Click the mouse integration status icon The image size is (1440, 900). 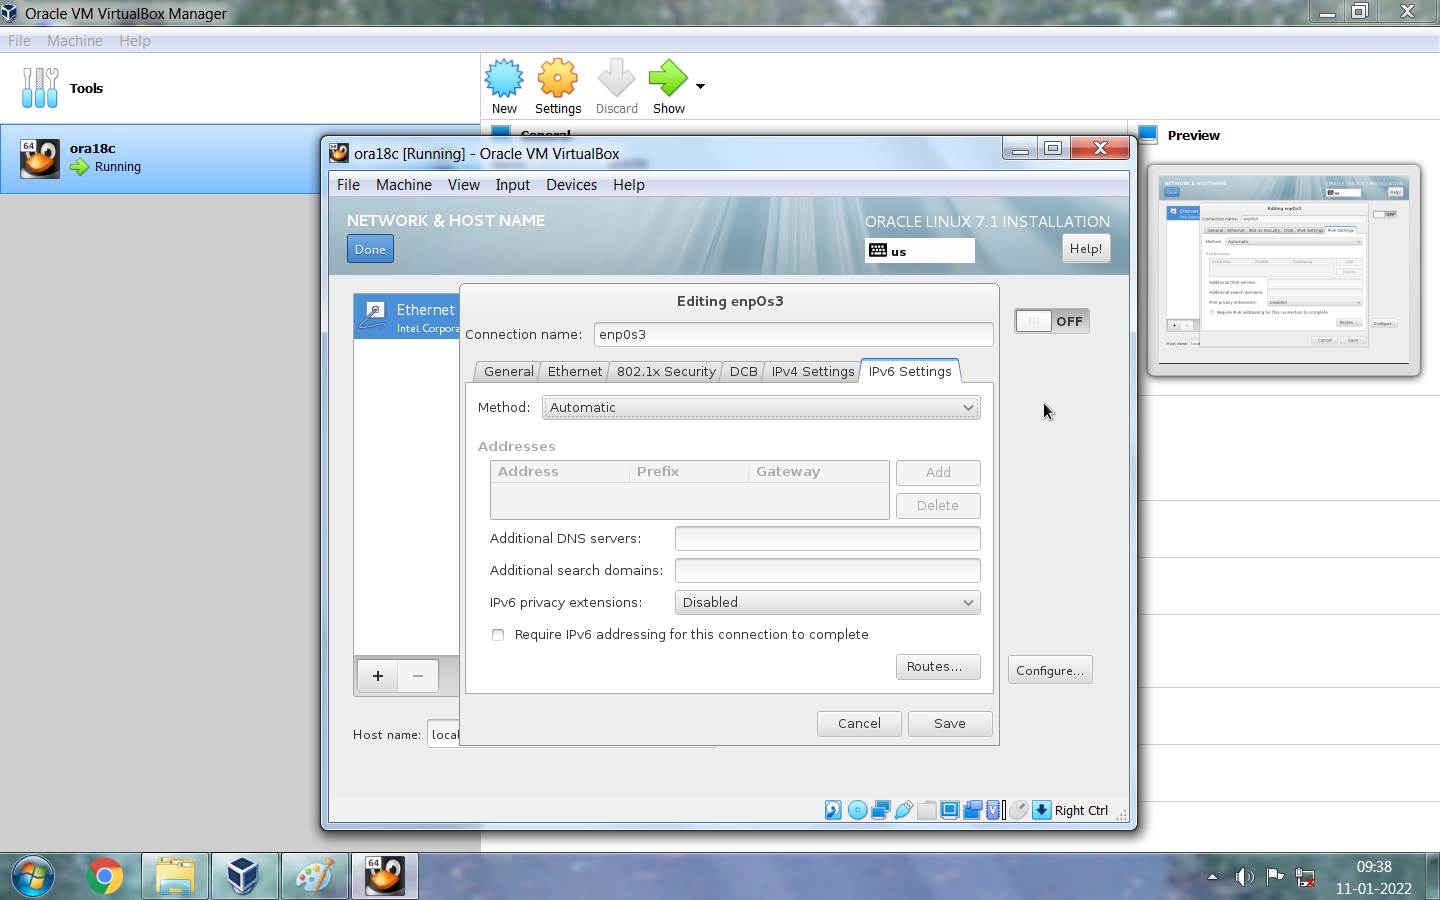pos(1019,810)
